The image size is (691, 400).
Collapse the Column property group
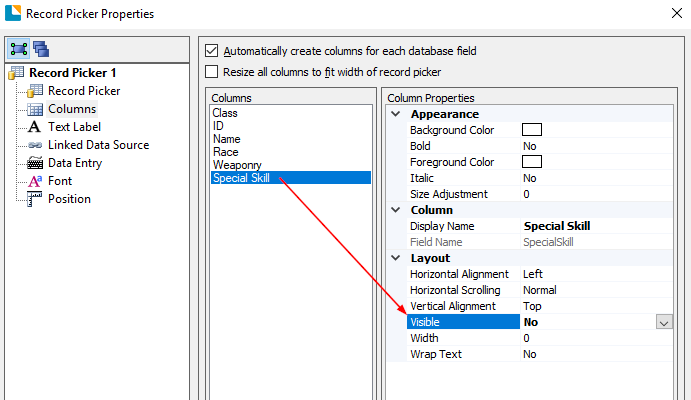click(x=396, y=210)
